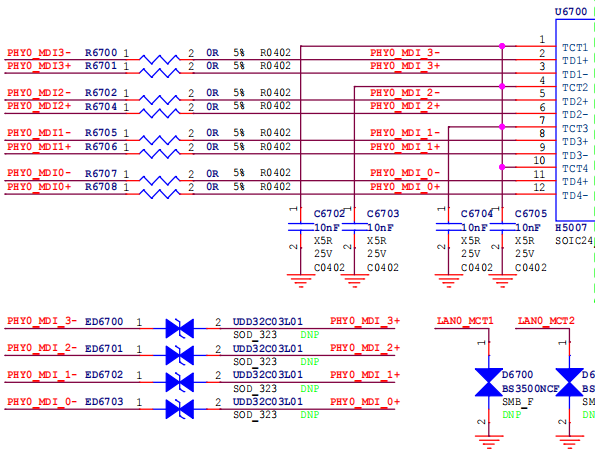
Task: Select the PHY0_MDI3- input net label
Action: 39,53
